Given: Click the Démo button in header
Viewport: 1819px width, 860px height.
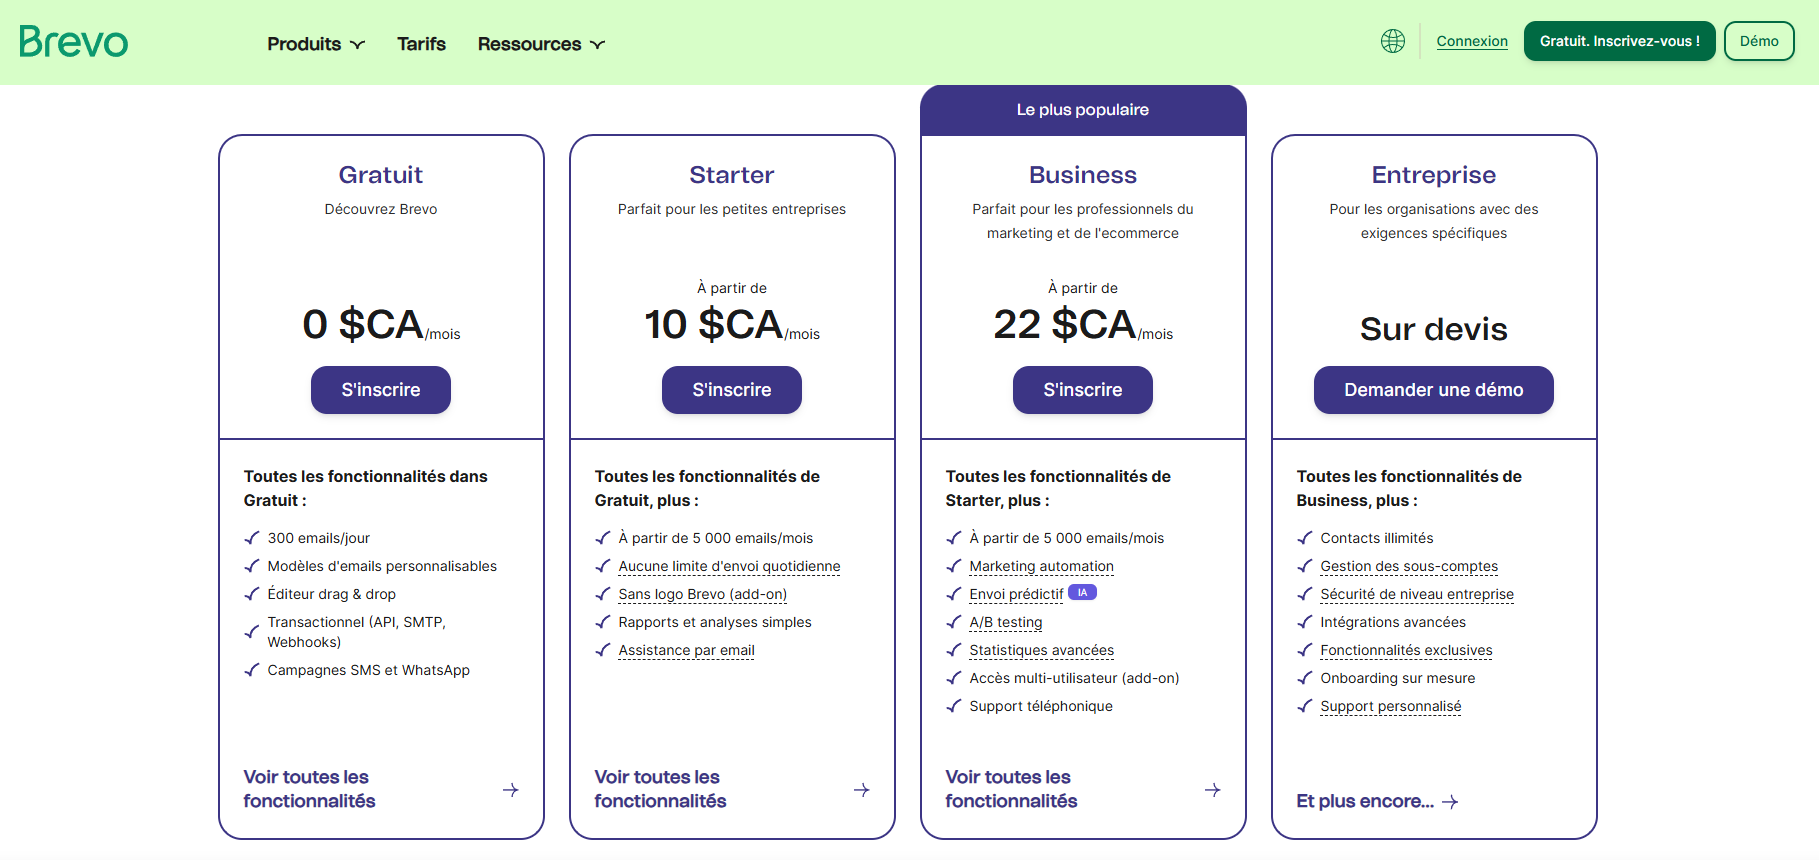Looking at the screenshot, I should coord(1758,41).
